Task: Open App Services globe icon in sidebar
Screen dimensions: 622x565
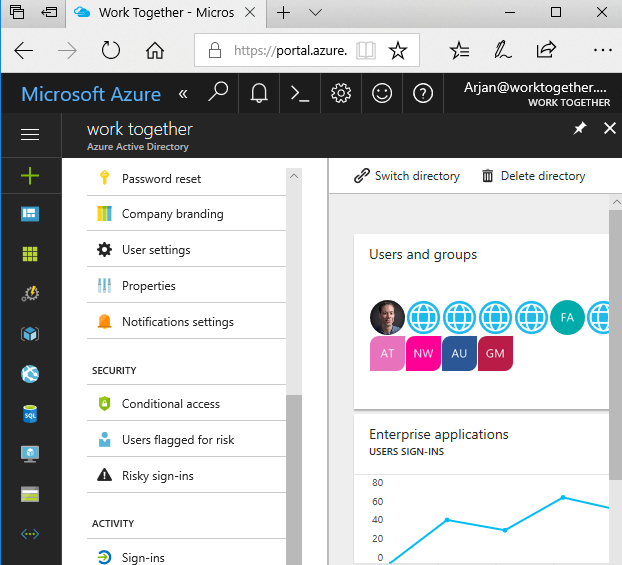Action: click(x=30, y=374)
